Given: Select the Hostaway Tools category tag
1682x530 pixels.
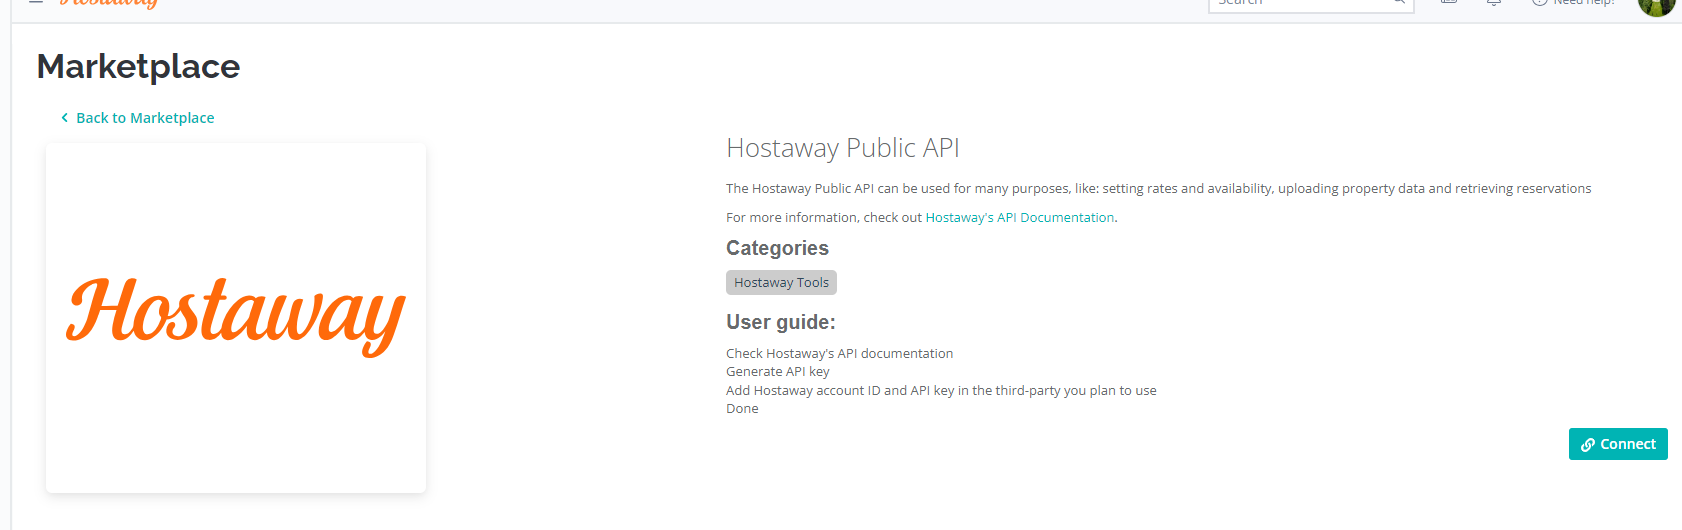Looking at the screenshot, I should click(x=781, y=283).
